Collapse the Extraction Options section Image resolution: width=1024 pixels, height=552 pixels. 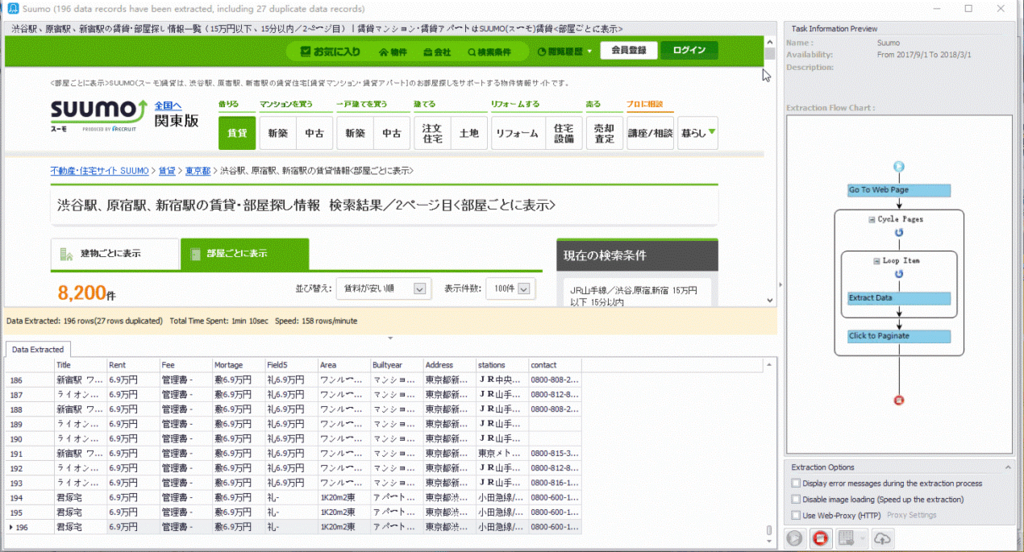[x=1008, y=467]
